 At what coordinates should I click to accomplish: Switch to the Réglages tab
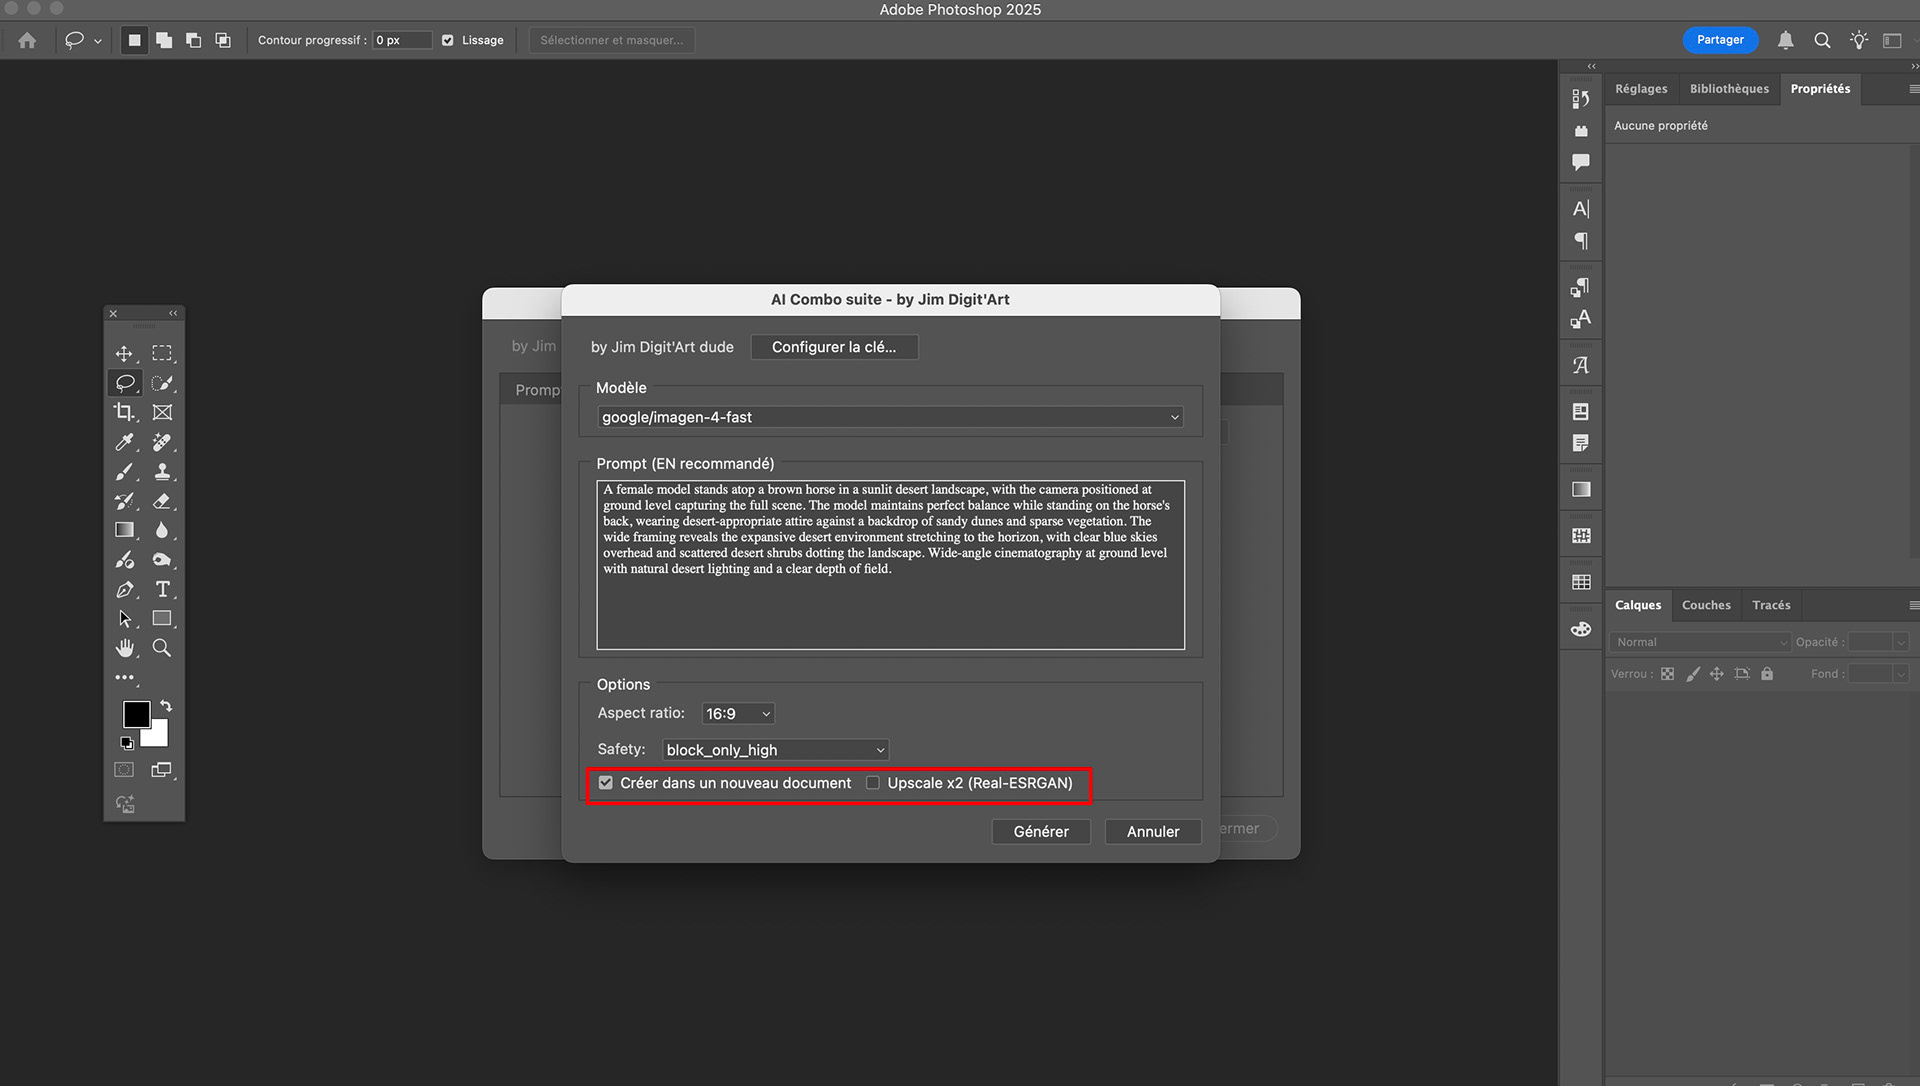tap(1641, 89)
